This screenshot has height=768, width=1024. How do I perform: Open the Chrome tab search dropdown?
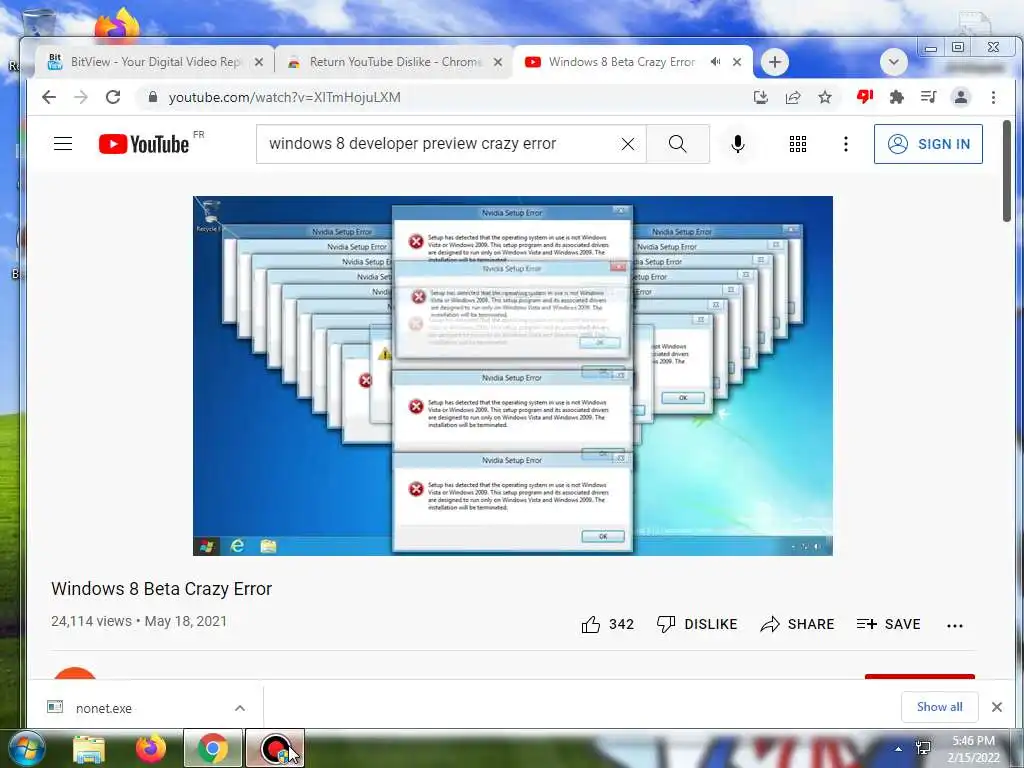[x=893, y=63]
